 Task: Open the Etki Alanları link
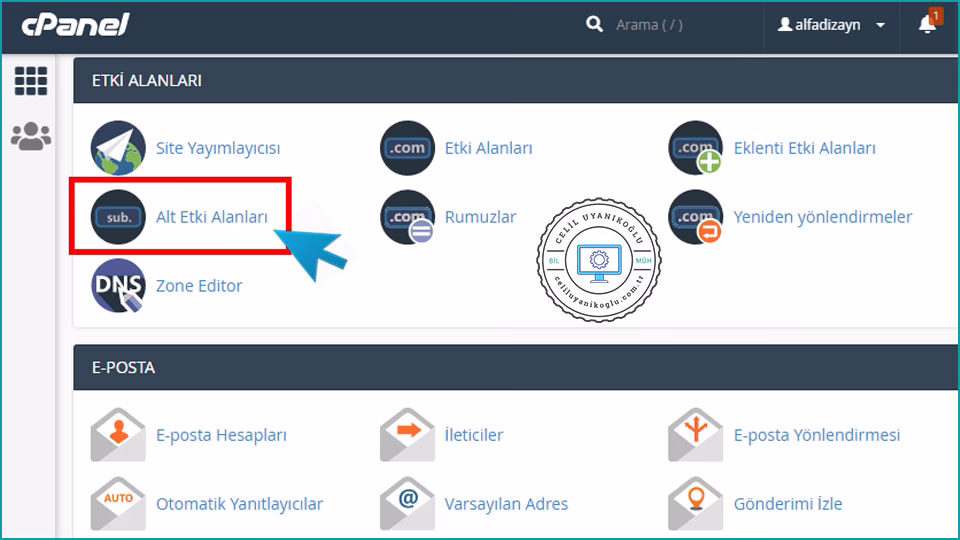tap(489, 148)
